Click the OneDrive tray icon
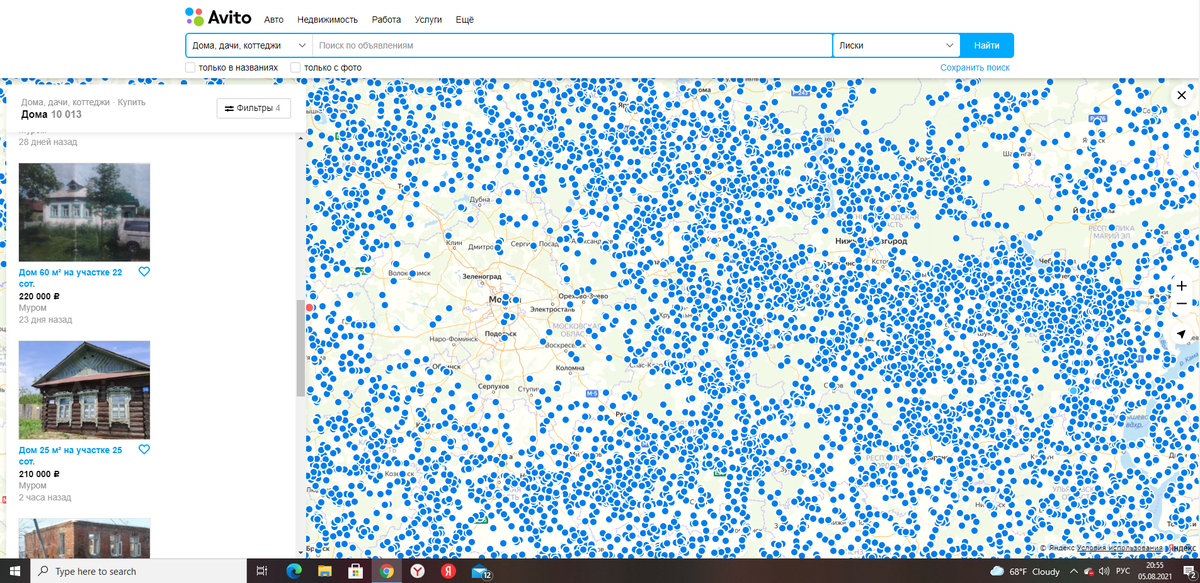This screenshot has width=1200, height=583. (x=1089, y=571)
